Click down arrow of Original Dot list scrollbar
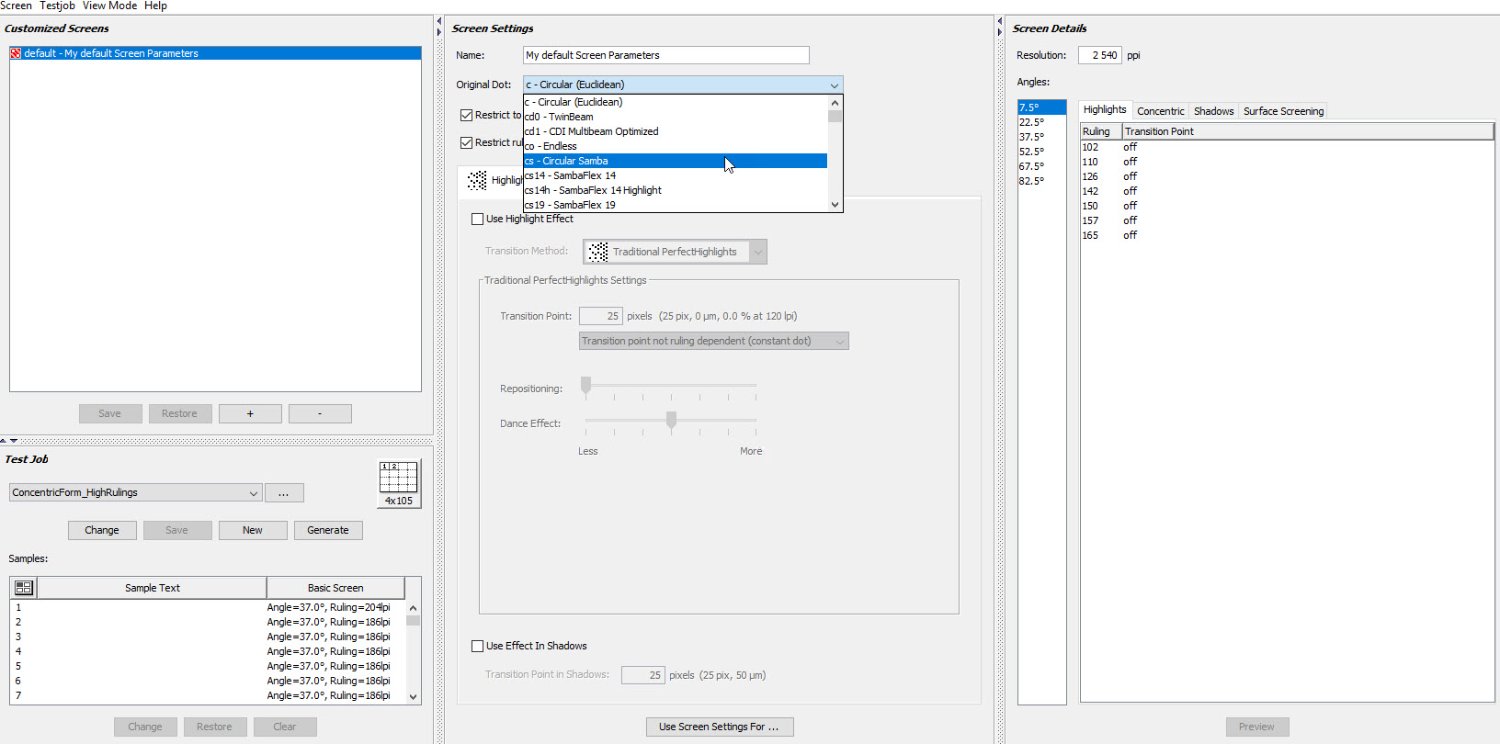The height and width of the screenshot is (744, 1500). (835, 205)
